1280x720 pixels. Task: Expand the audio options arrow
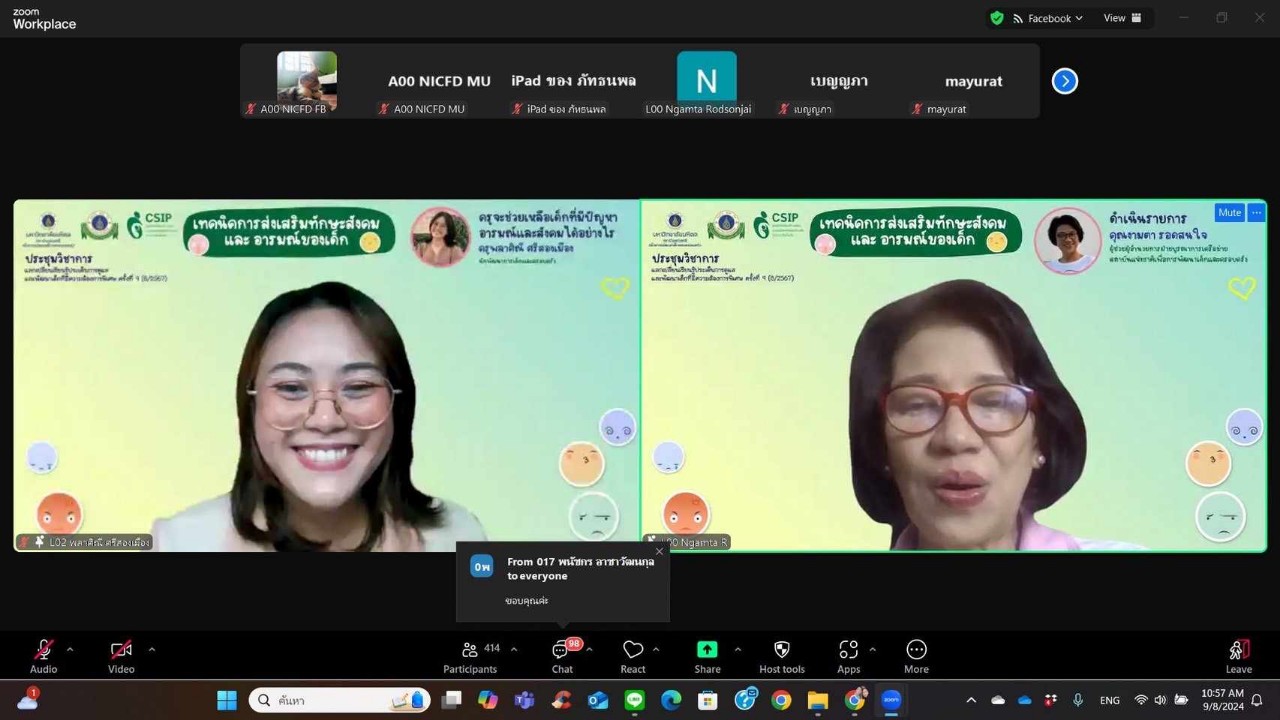tap(69, 650)
